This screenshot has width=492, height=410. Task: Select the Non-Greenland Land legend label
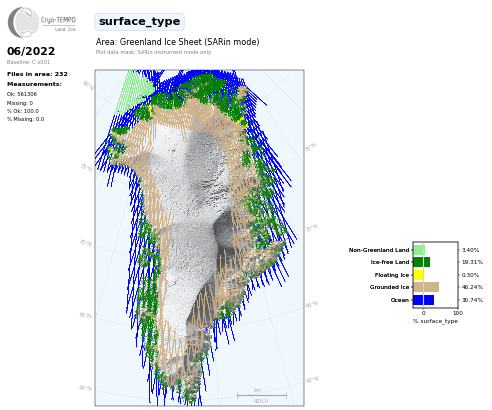point(379,250)
